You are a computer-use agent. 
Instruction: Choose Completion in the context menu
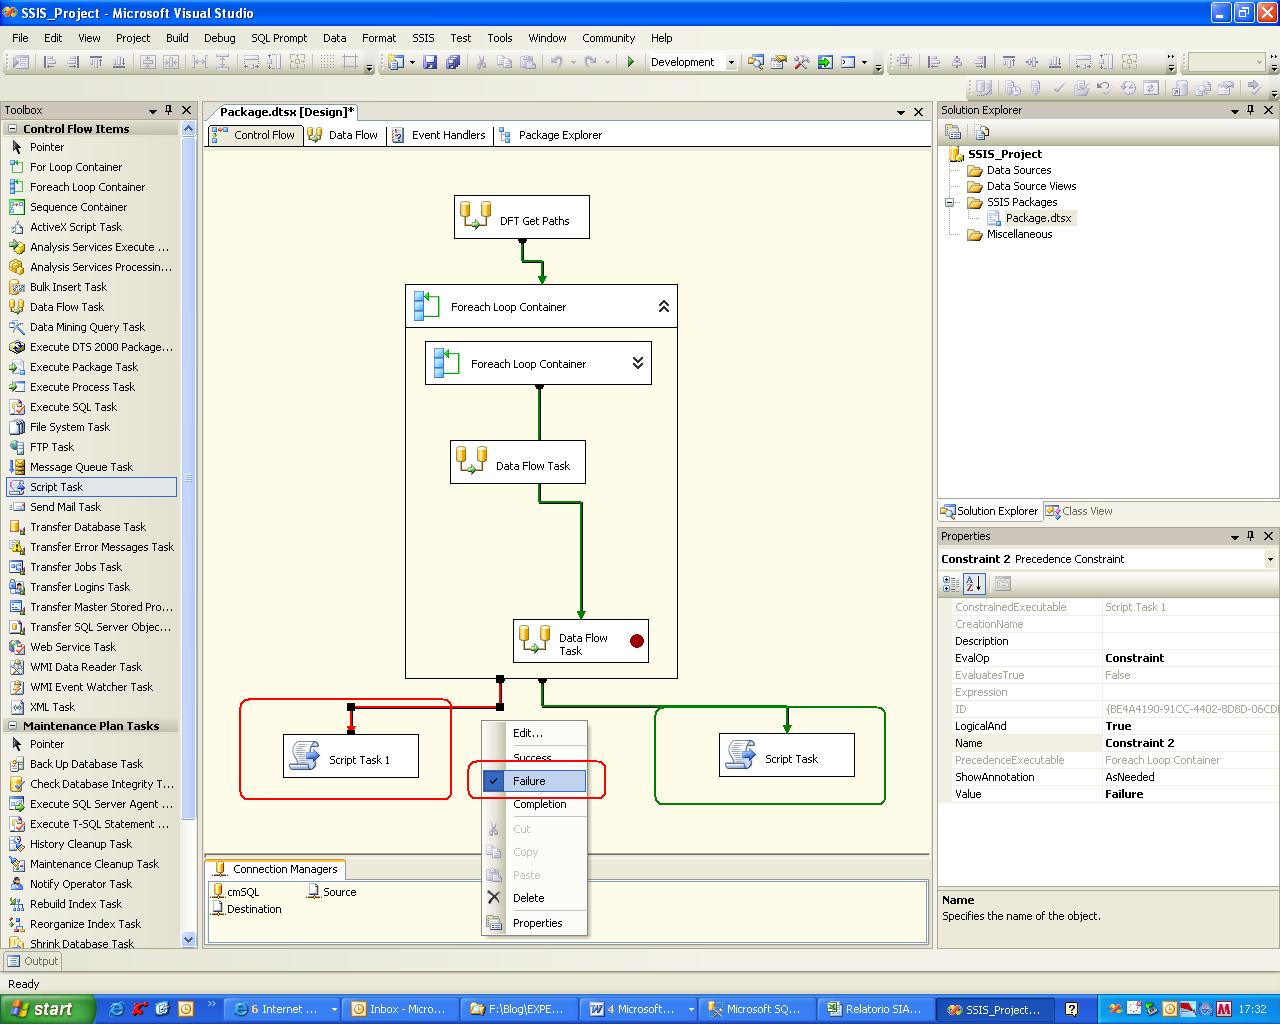[535, 804]
